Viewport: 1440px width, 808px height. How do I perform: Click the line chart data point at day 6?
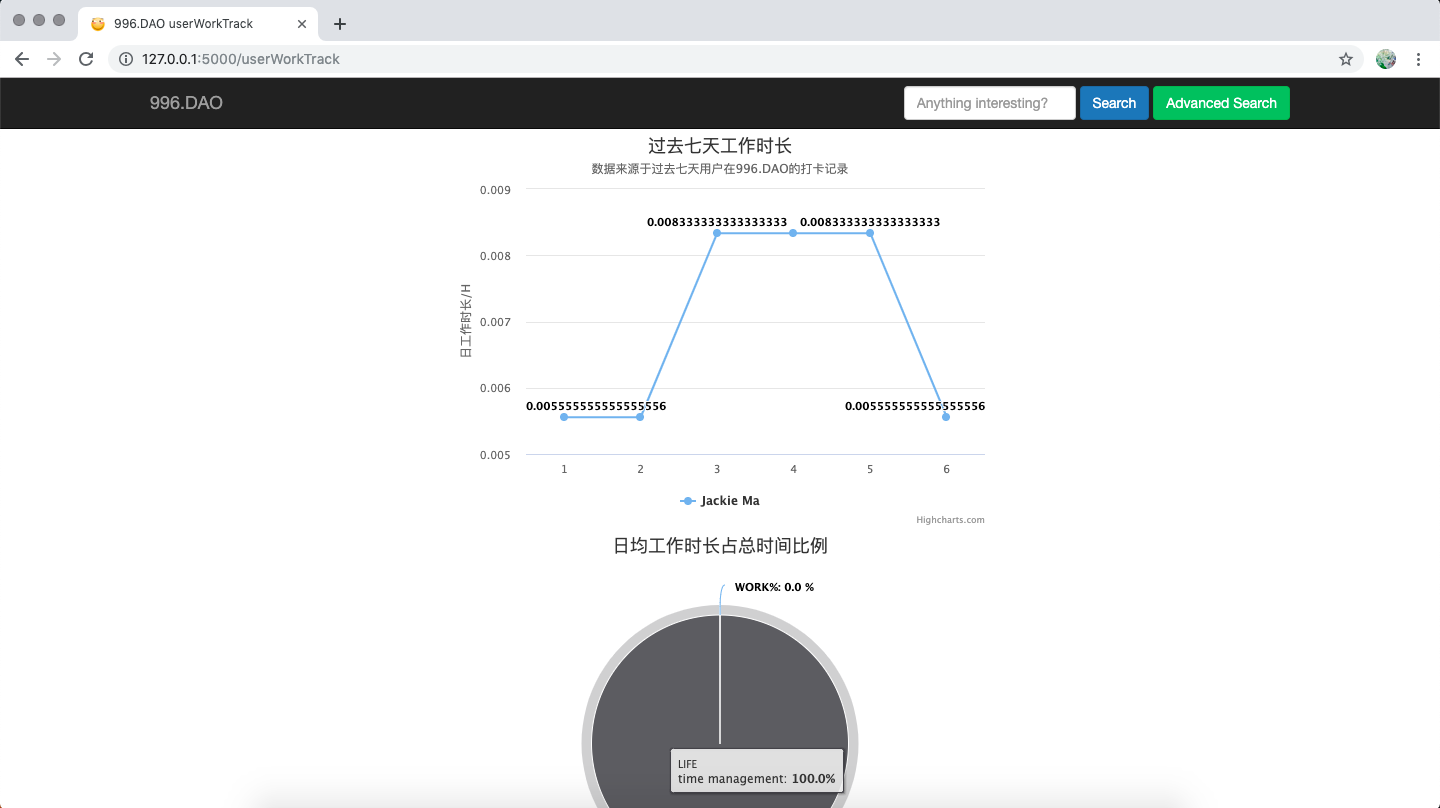946,417
